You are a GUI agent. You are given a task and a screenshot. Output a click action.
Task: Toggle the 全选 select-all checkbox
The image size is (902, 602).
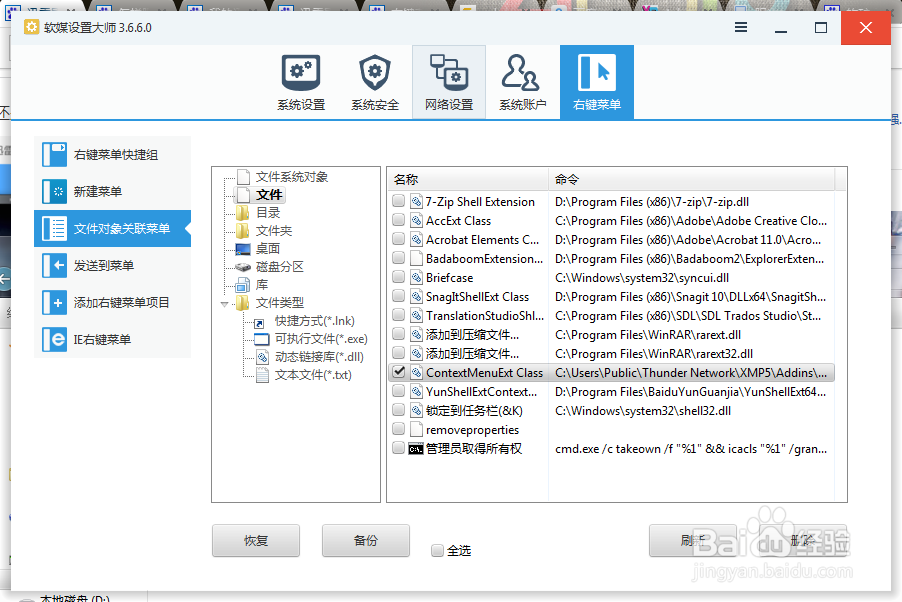coord(437,551)
